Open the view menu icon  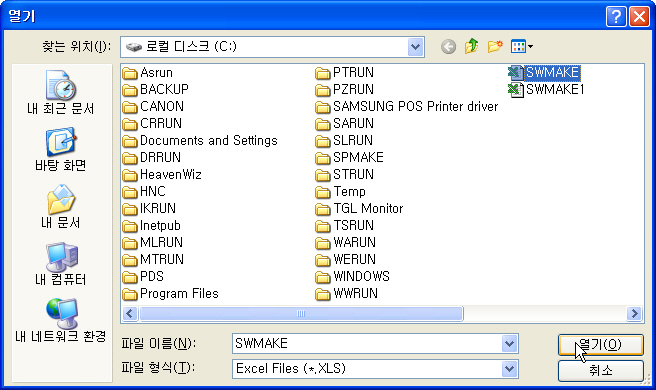(x=521, y=46)
